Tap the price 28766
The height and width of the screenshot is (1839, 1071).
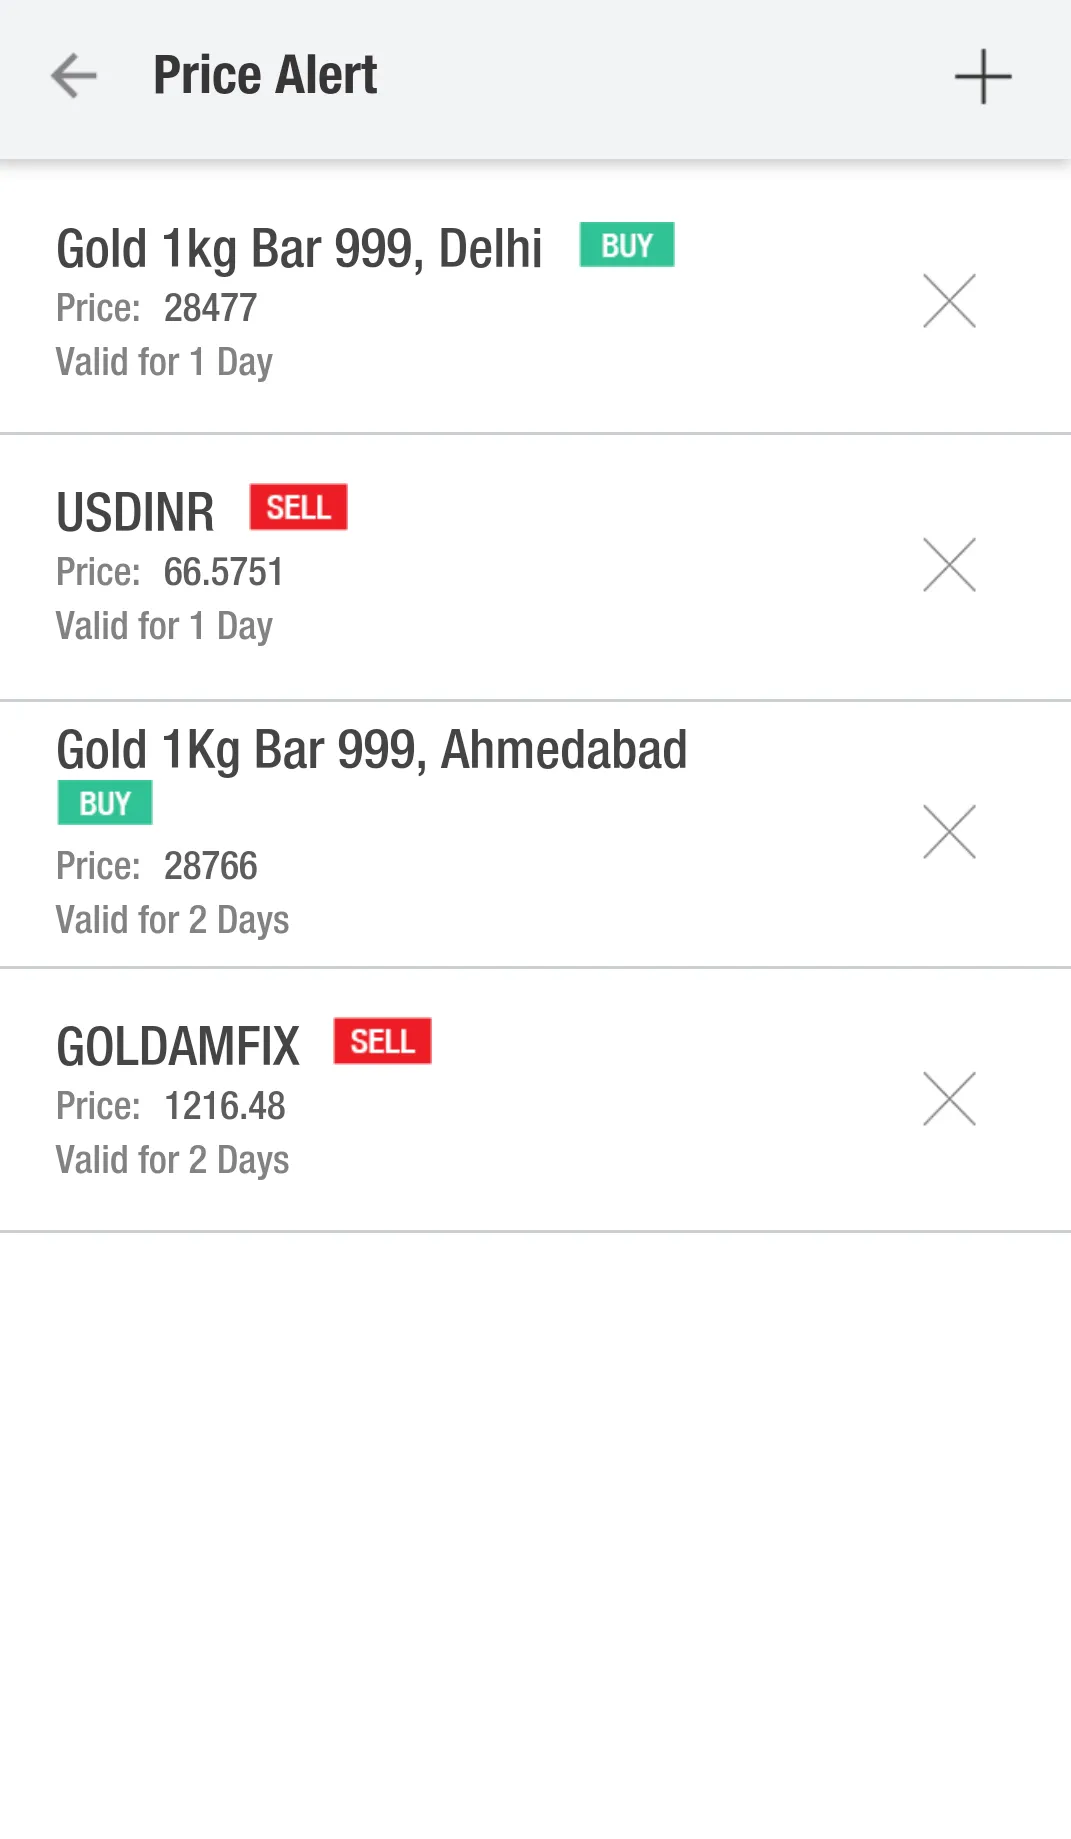pos(210,866)
